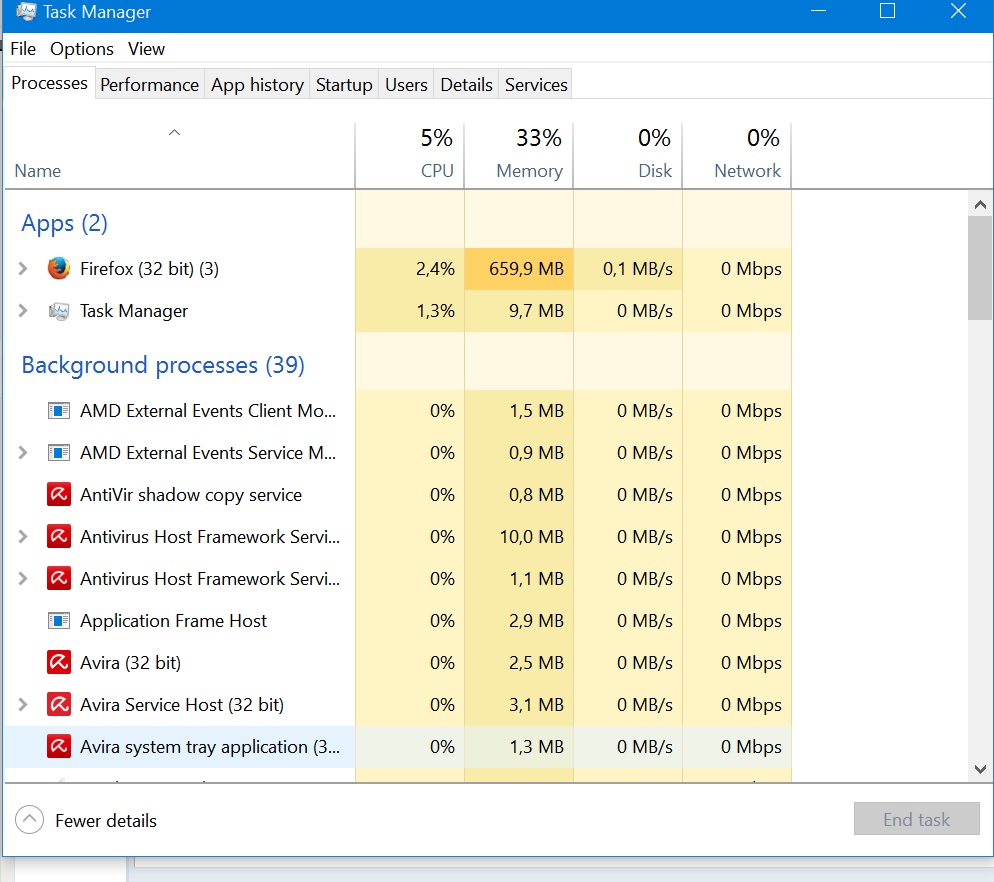Click the scrollbar up arrow
The height and width of the screenshot is (882, 994).
click(980, 204)
